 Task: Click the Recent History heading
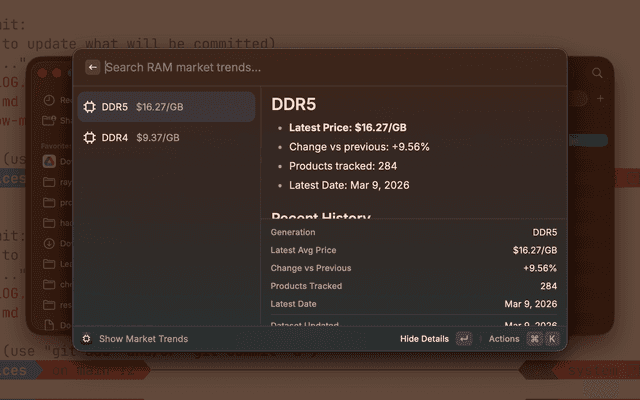point(320,216)
